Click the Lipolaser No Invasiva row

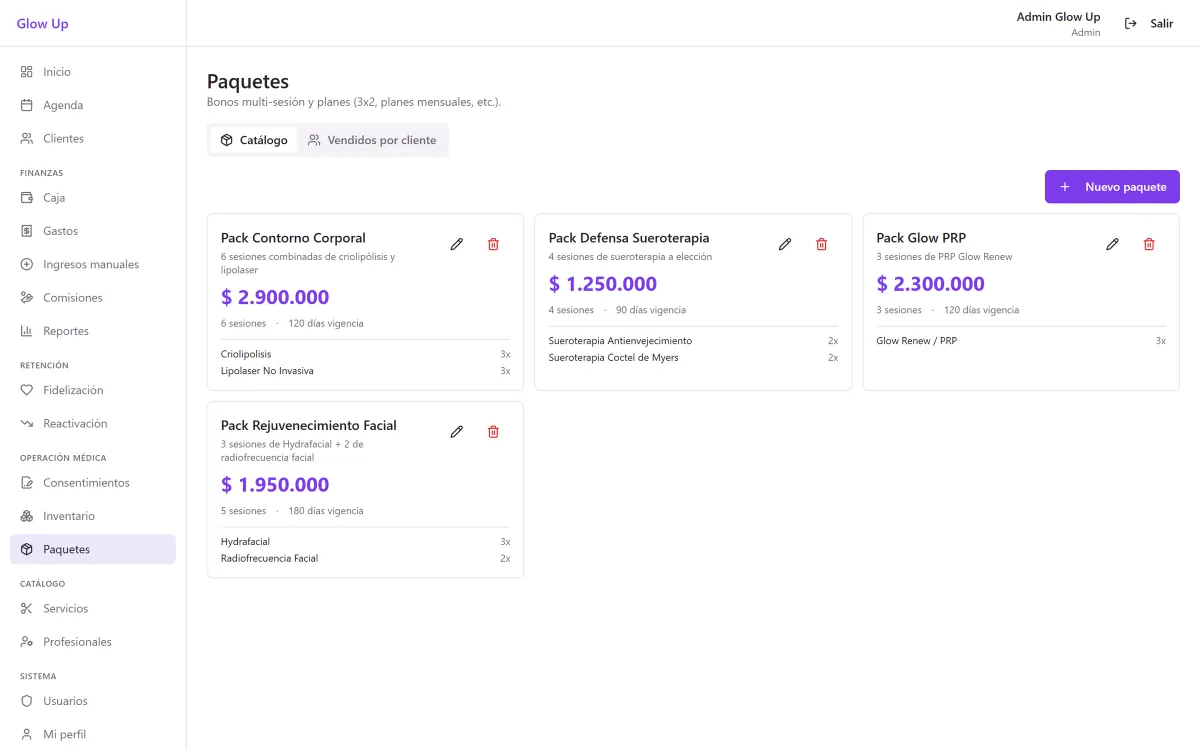[x=365, y=371]
